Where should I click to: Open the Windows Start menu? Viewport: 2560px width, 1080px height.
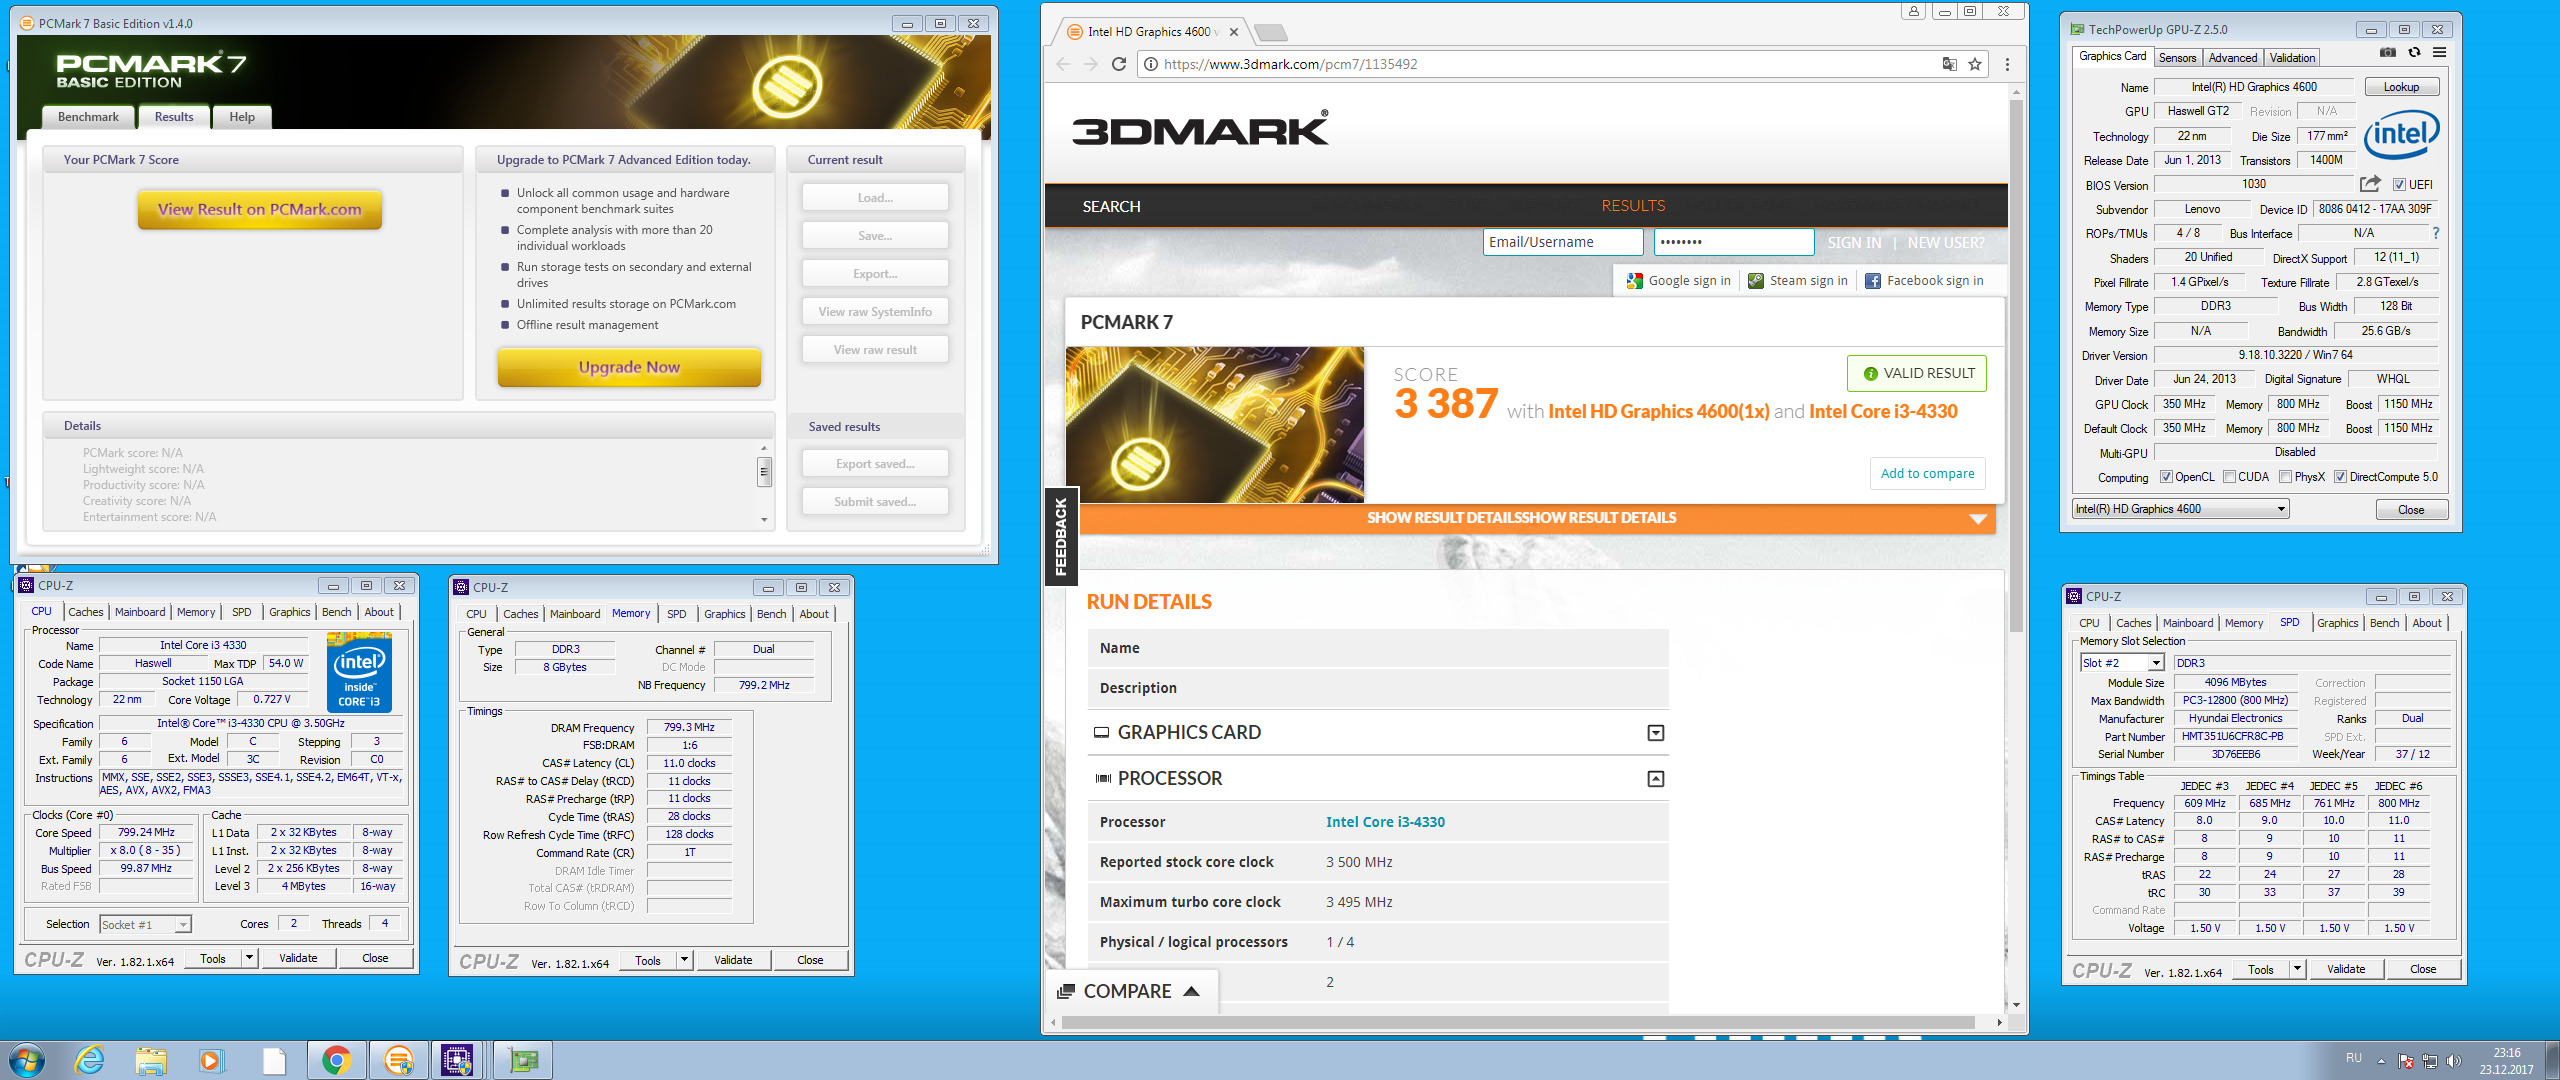(x=27, y=1060)
